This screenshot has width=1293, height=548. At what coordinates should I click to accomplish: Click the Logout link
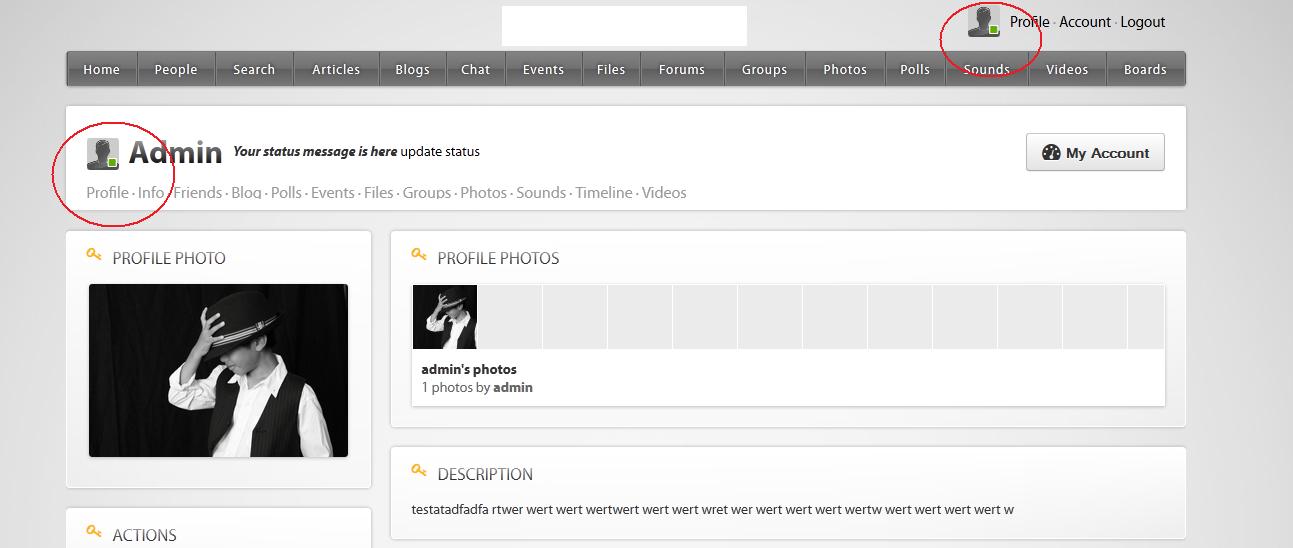[x=1142, y=22]
